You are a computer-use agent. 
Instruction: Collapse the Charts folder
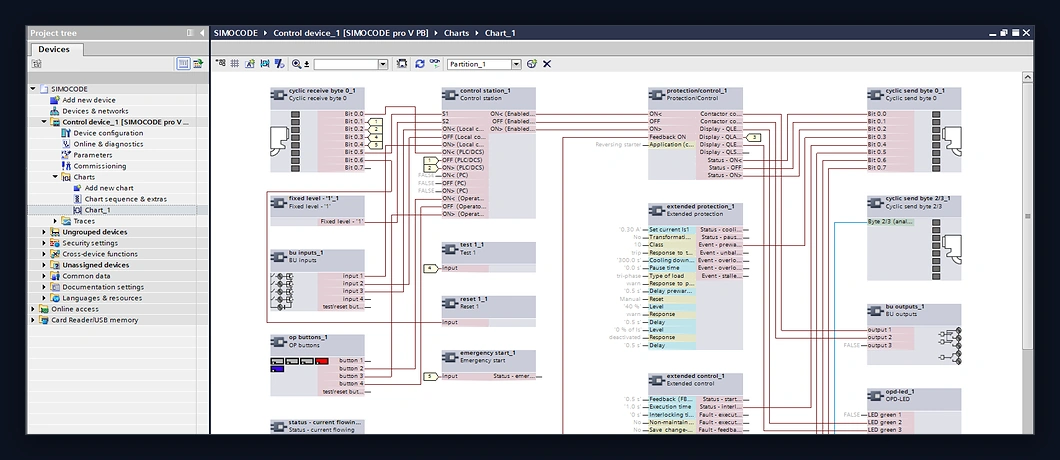55,177
